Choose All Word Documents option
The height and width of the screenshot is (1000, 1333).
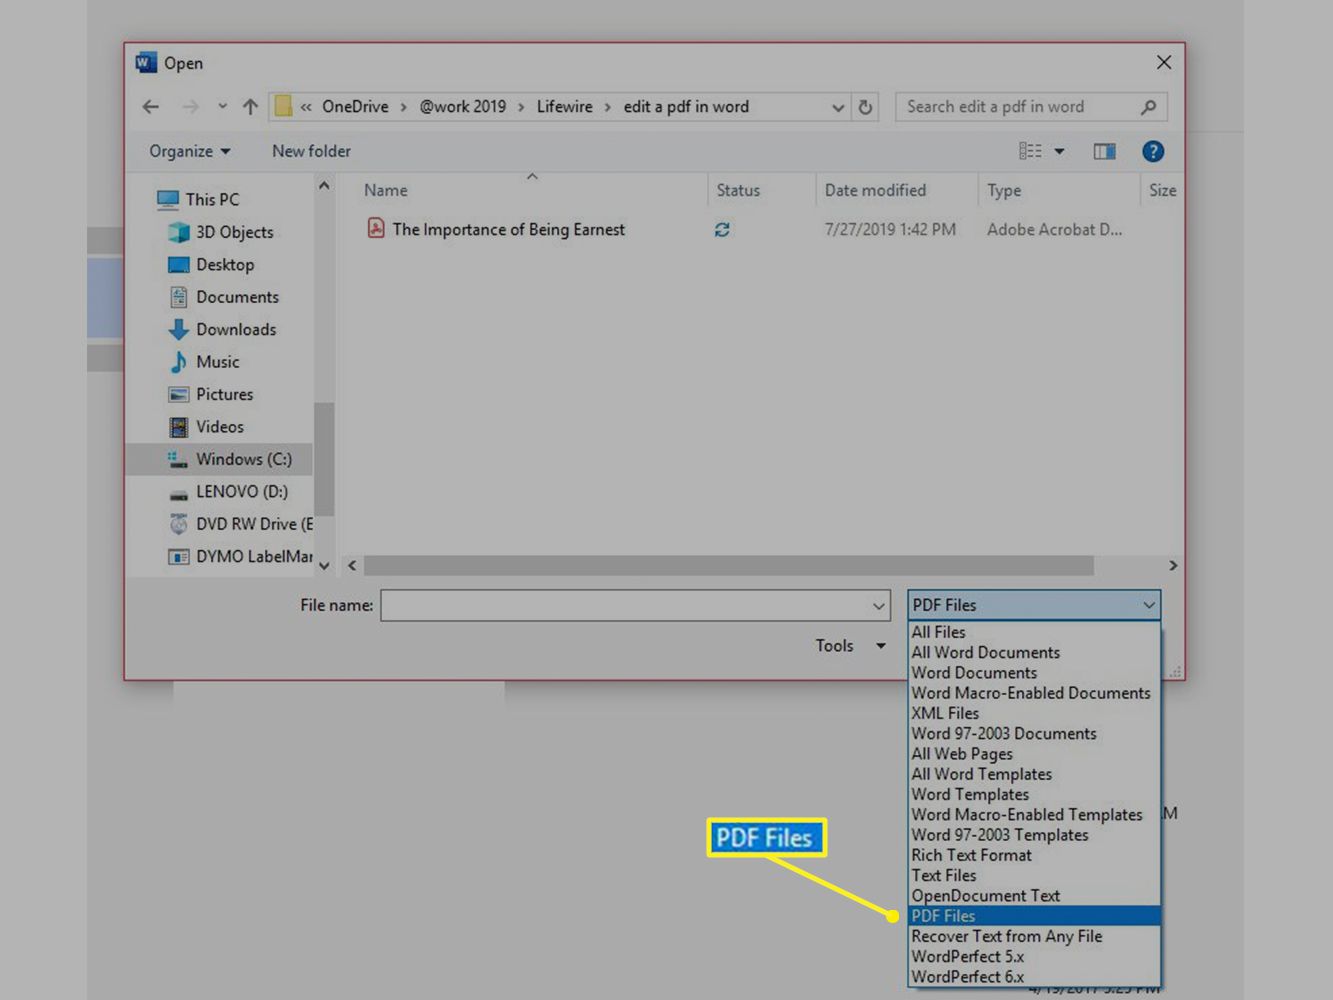[1034, 652]
